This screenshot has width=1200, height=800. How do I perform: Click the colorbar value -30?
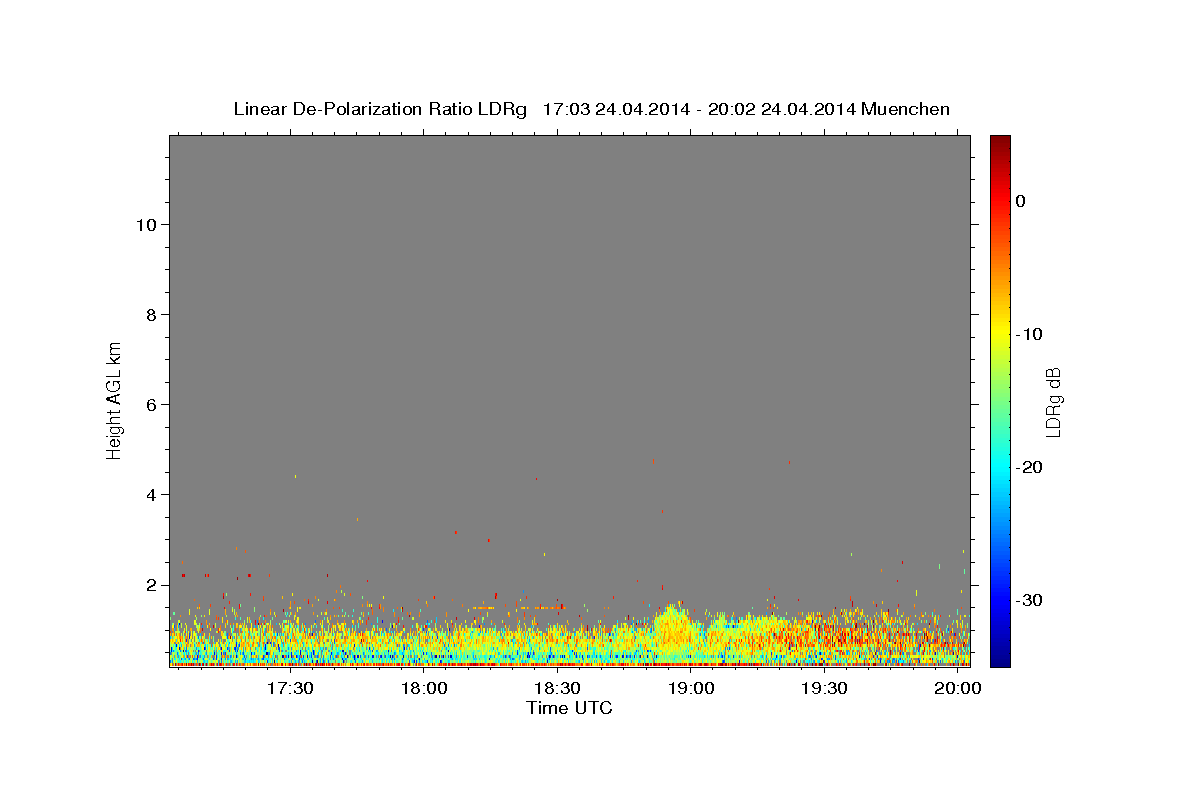(1030, 600)
